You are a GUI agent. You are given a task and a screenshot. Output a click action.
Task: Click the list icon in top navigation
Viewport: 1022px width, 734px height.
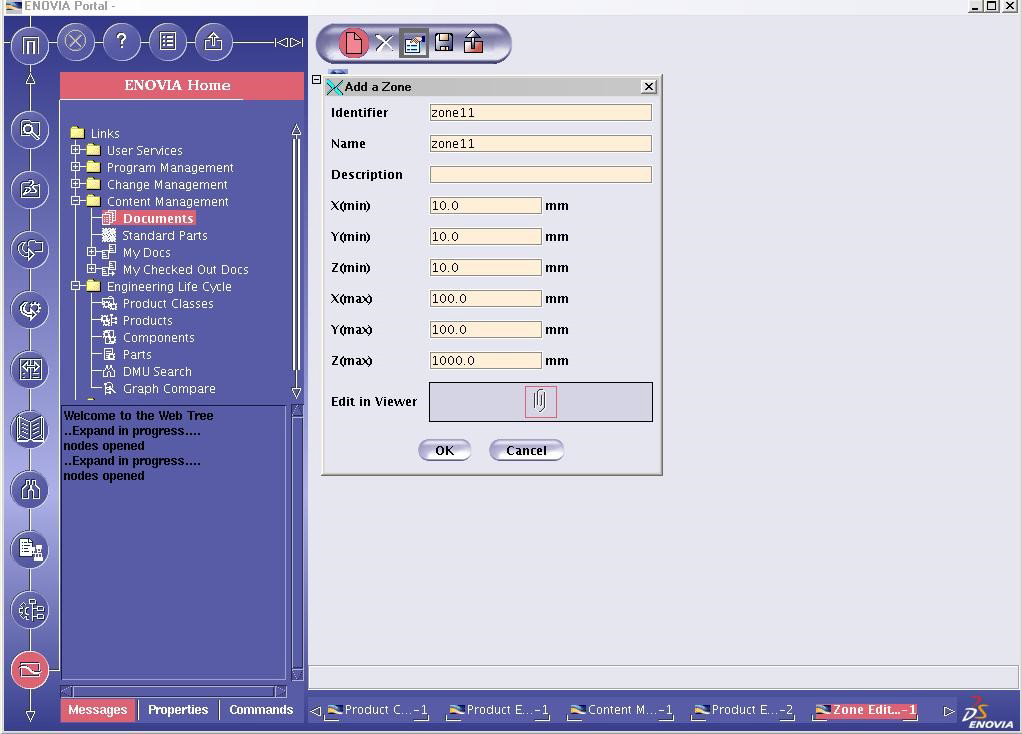pyautogui.click(x=168, y=42)
